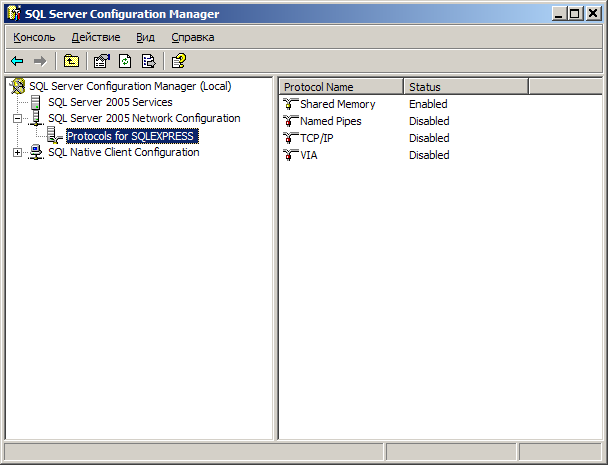Sort by Status column header
The image size is (608, 465).
click(466, 87)
